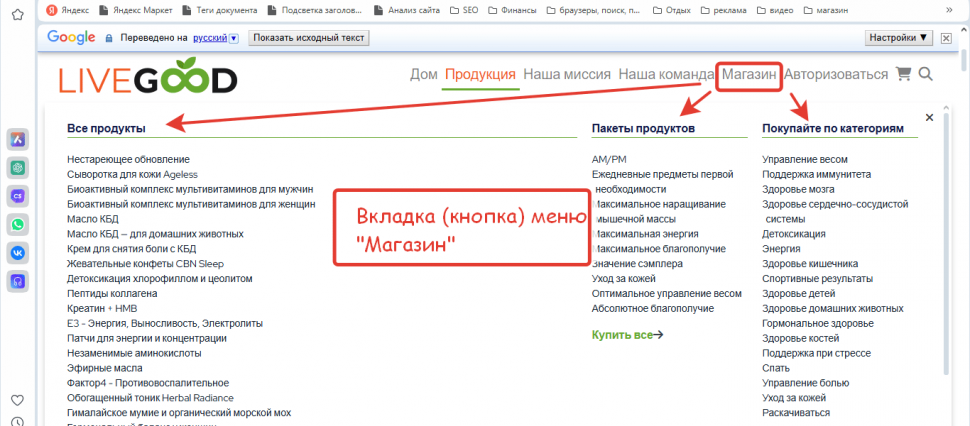Open Оптимальное управление весом pack

[x=666, y=294]
